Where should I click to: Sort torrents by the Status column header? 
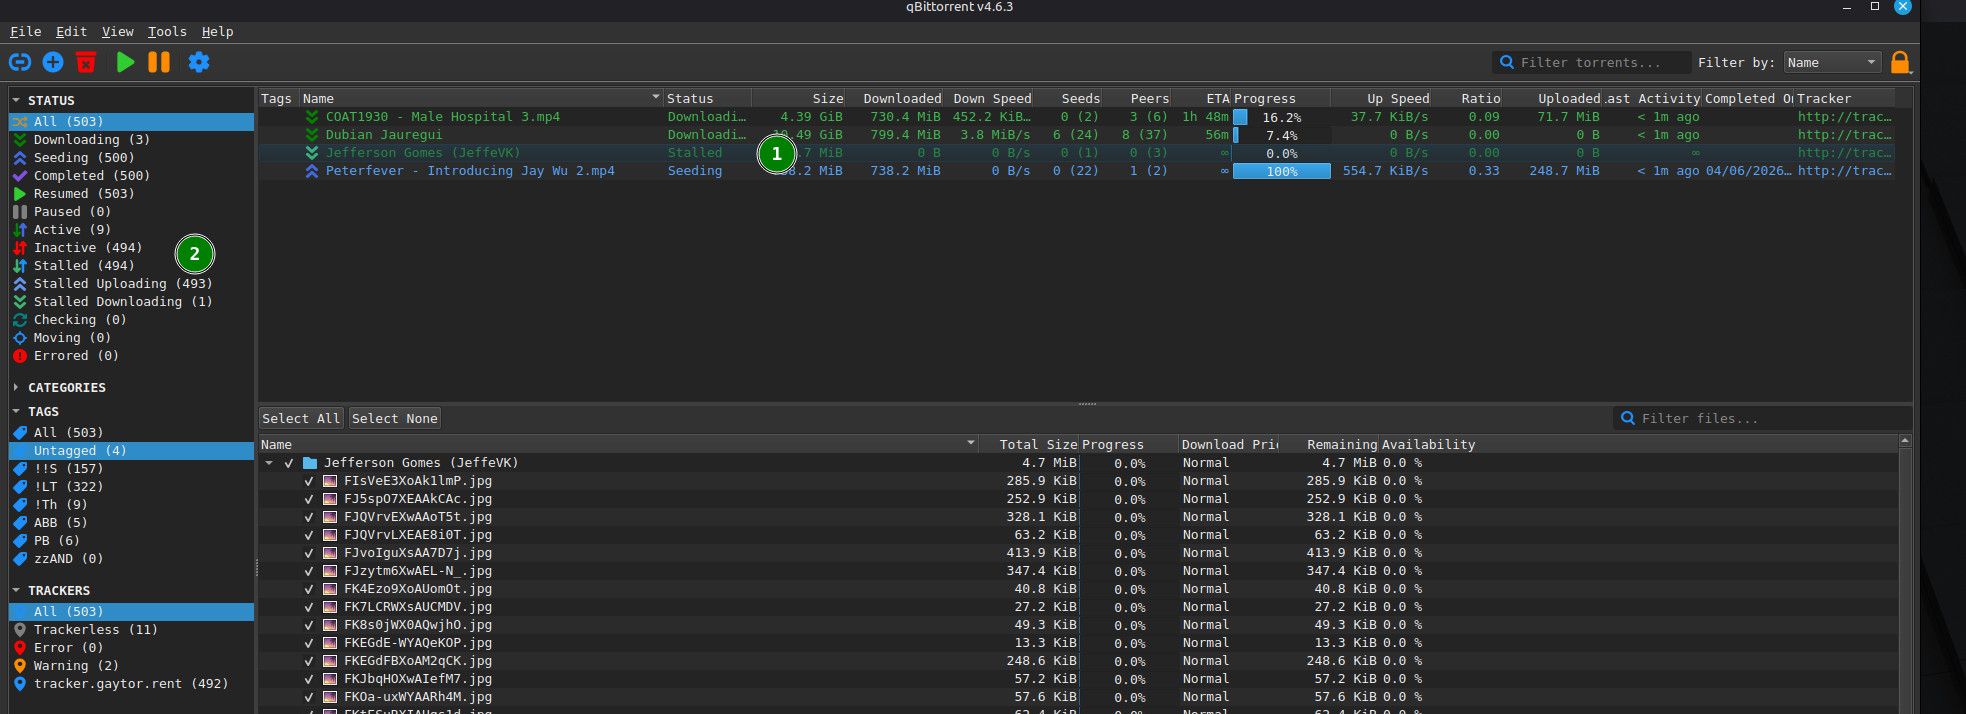pos(707,98)
